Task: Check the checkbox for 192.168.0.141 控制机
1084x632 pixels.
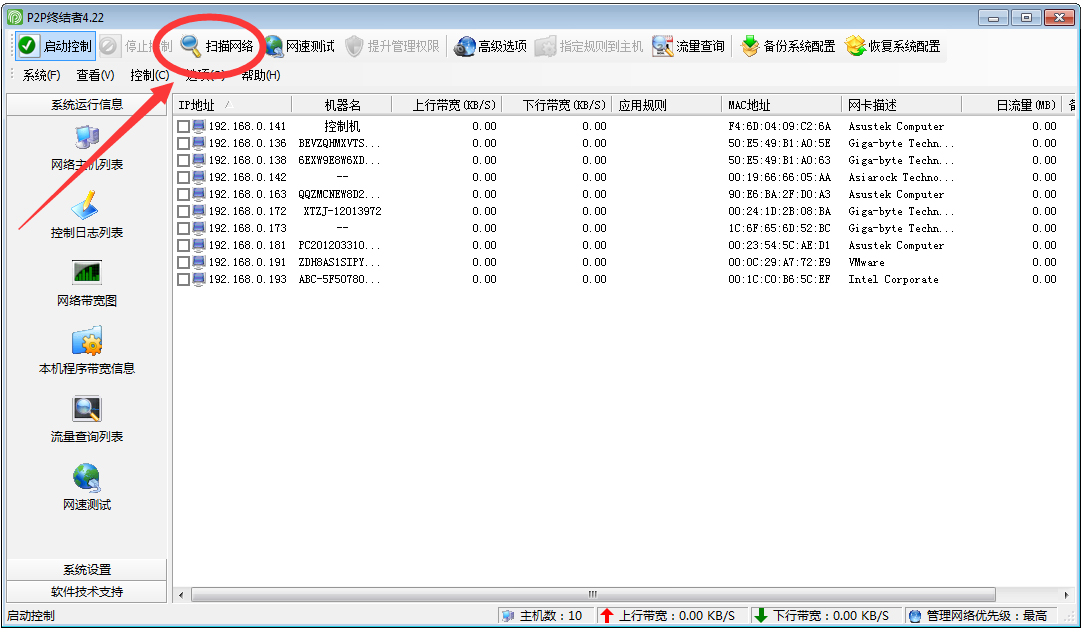Action: [x=184, y=126]
